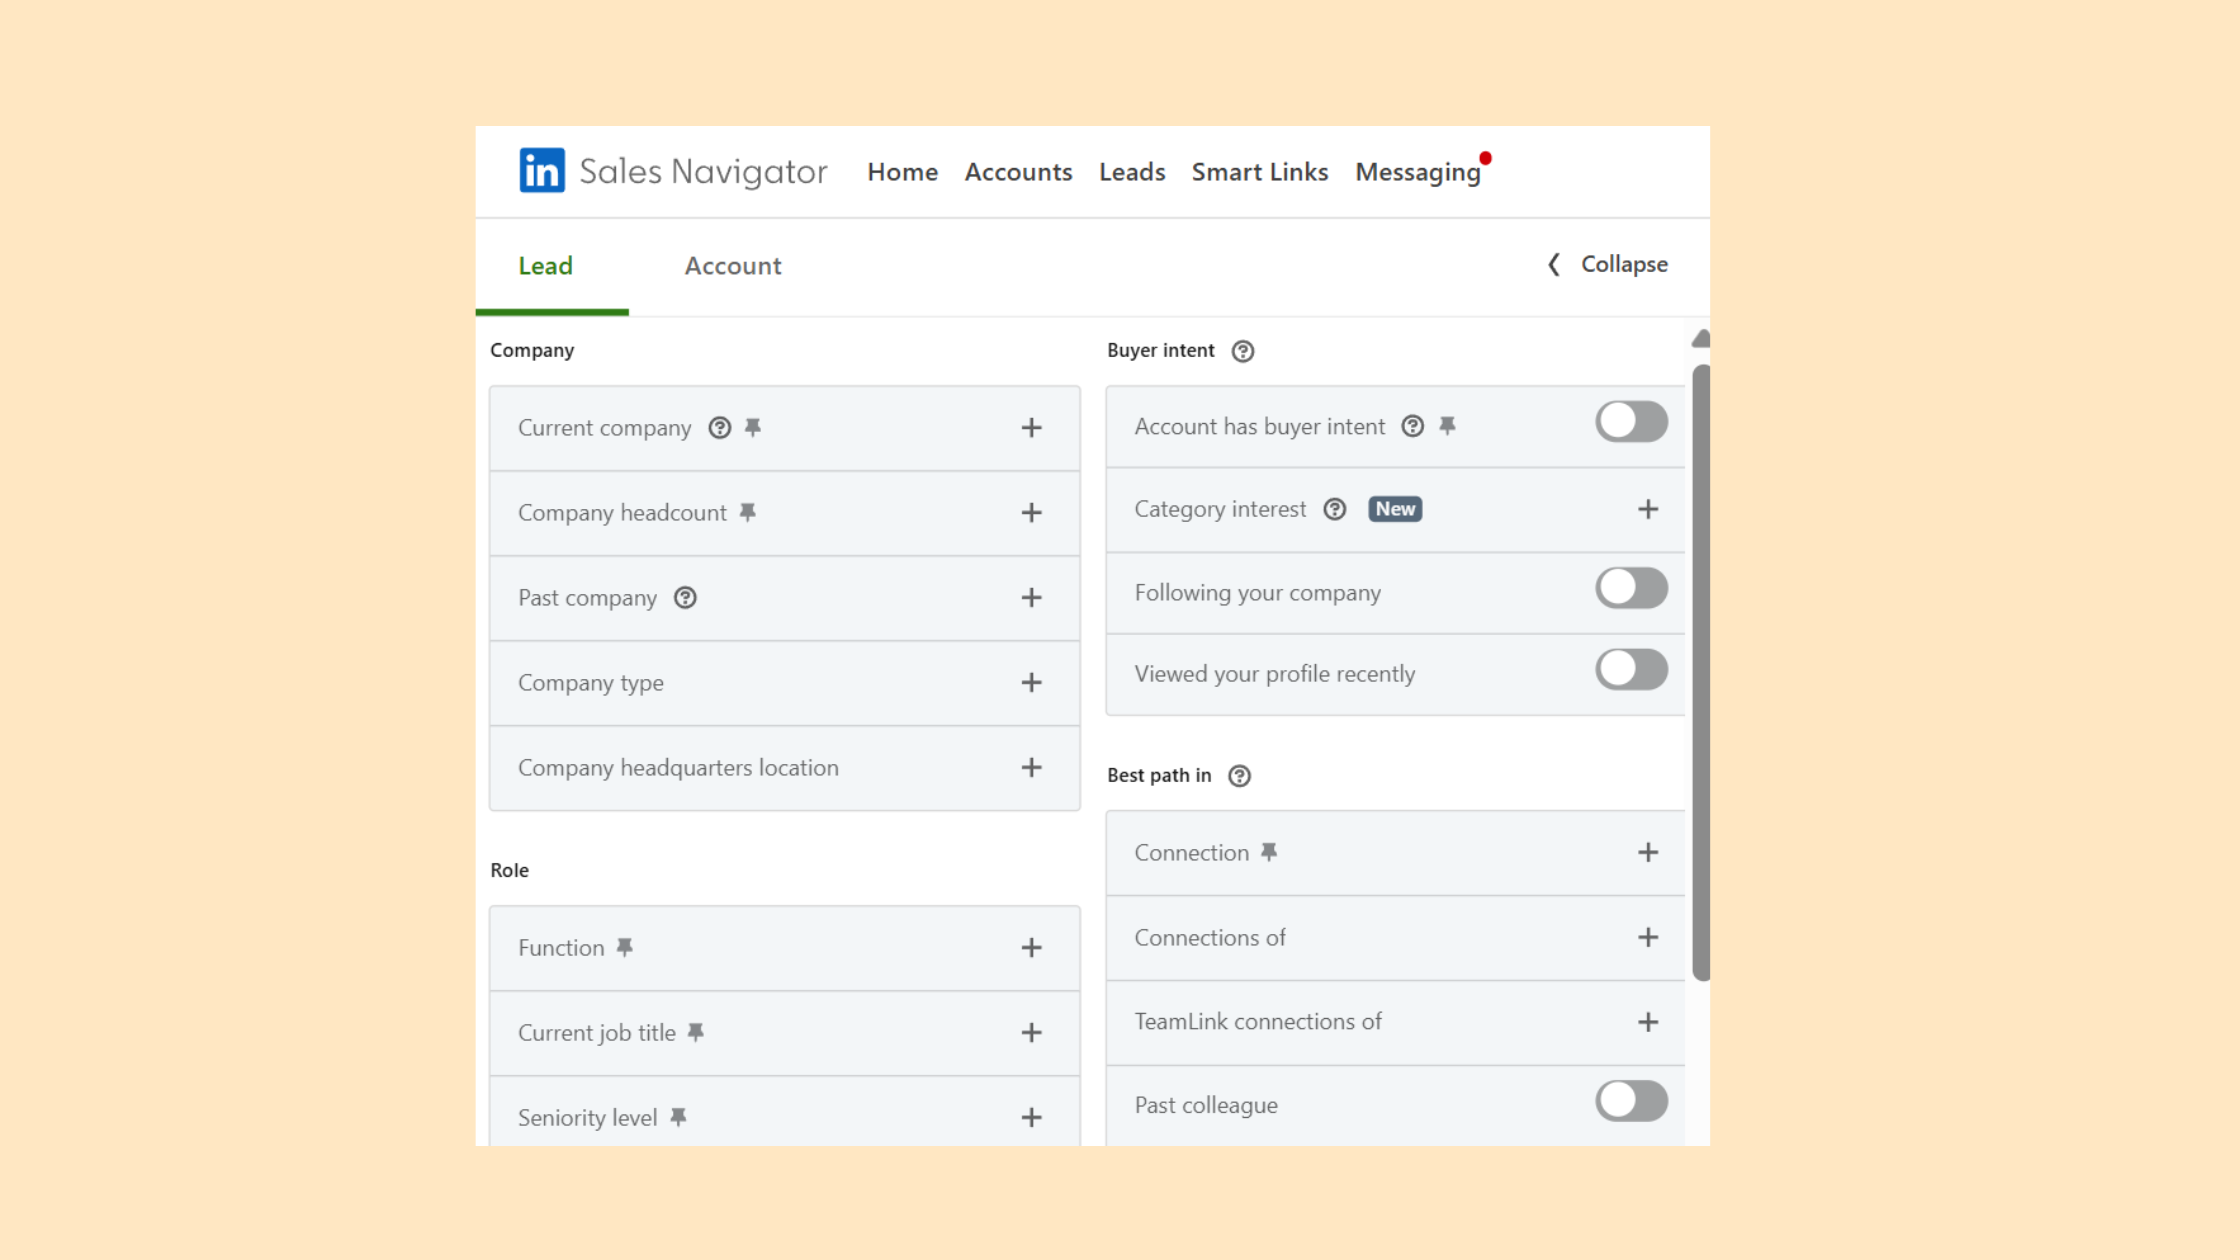Pin the Seniority level filter
The image size is (2240, 1260).
coord(678,1117)
